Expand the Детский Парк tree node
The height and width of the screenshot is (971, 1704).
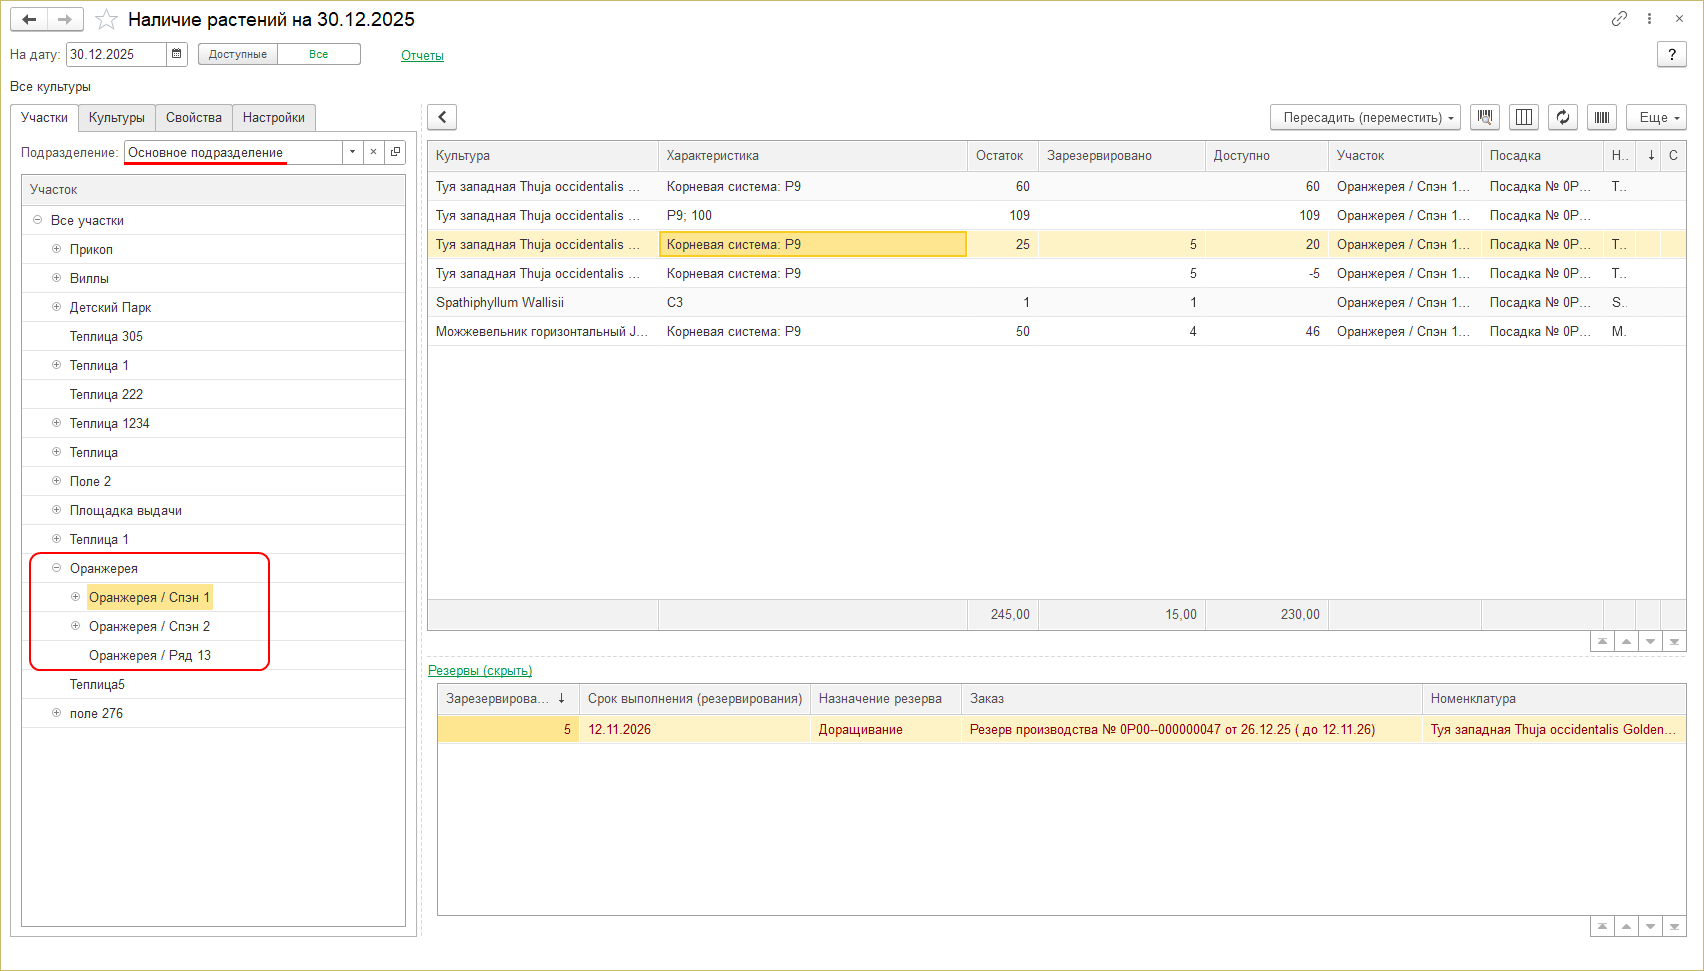tap(57, 307)
